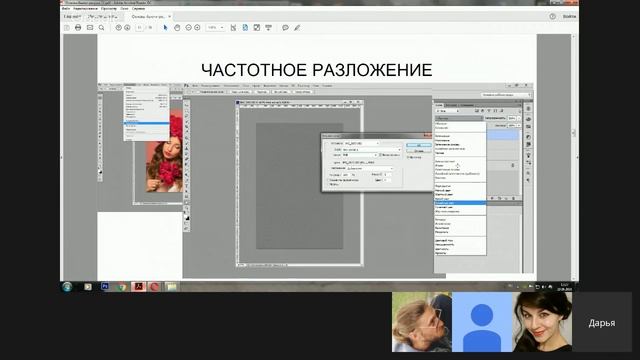Screen dimensions: 640x360
Task: Select the Дарья participant tile
Action: (x=602, y=322)
